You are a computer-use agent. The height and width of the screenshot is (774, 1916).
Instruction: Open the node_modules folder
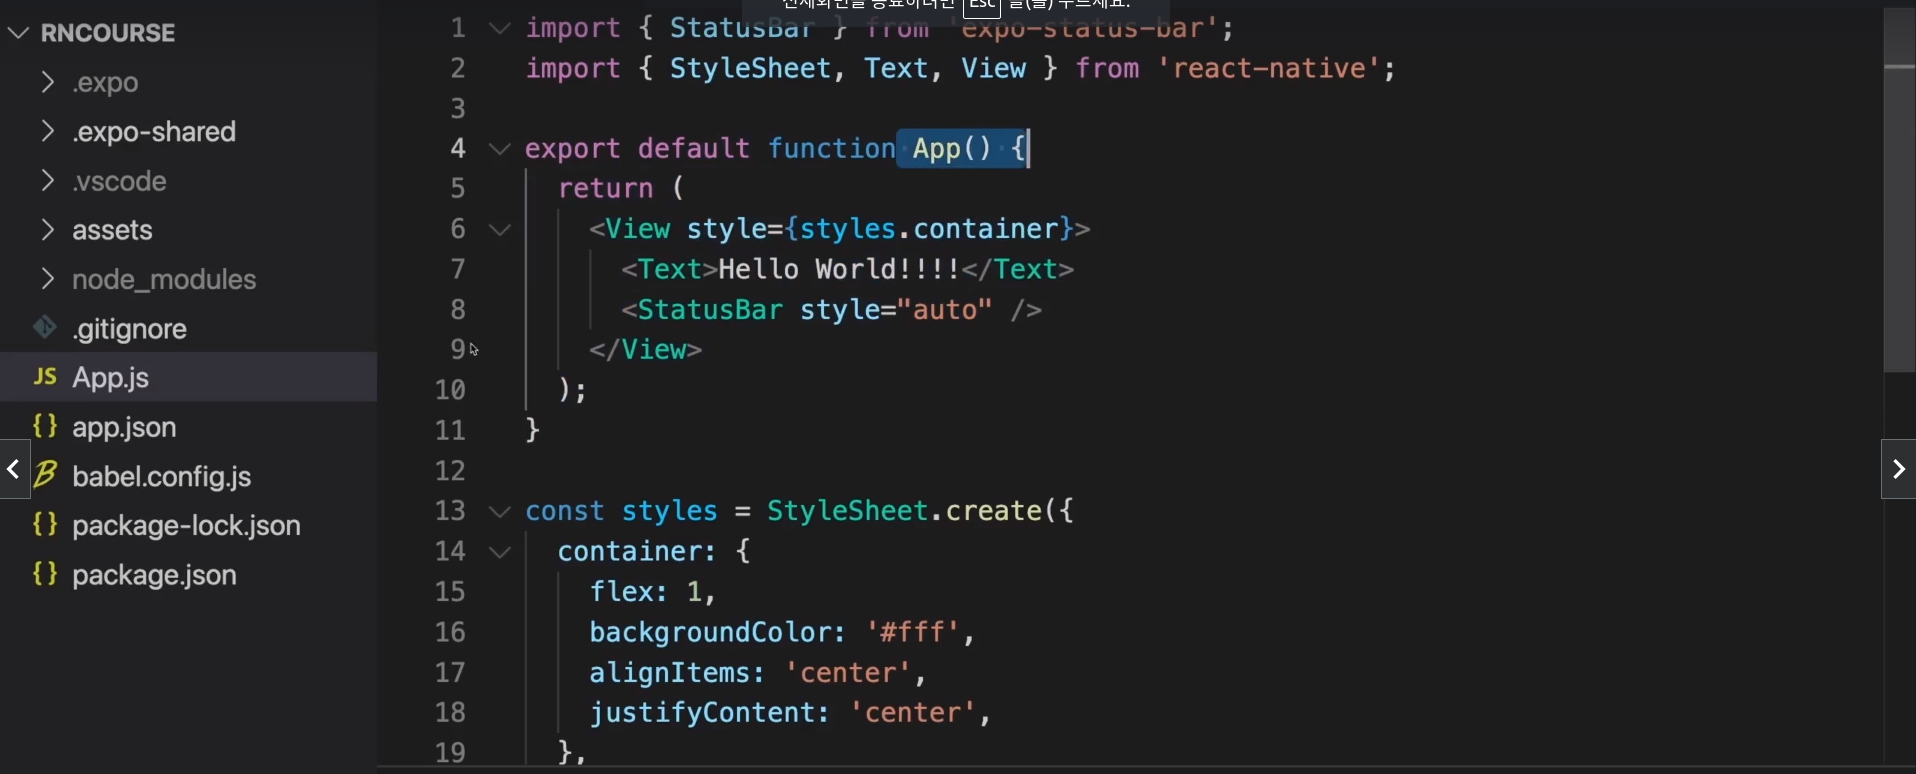tap(164, 280)
